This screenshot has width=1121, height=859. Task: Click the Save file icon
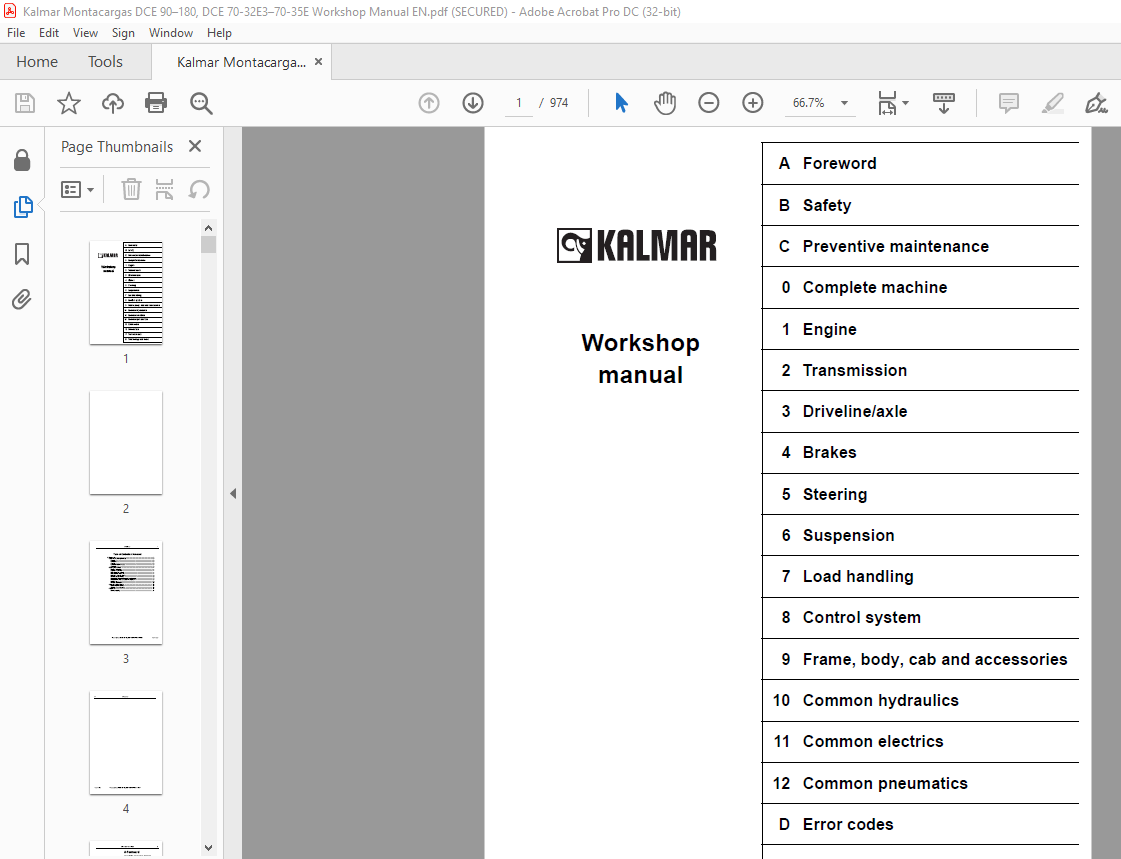pos(25,103)
